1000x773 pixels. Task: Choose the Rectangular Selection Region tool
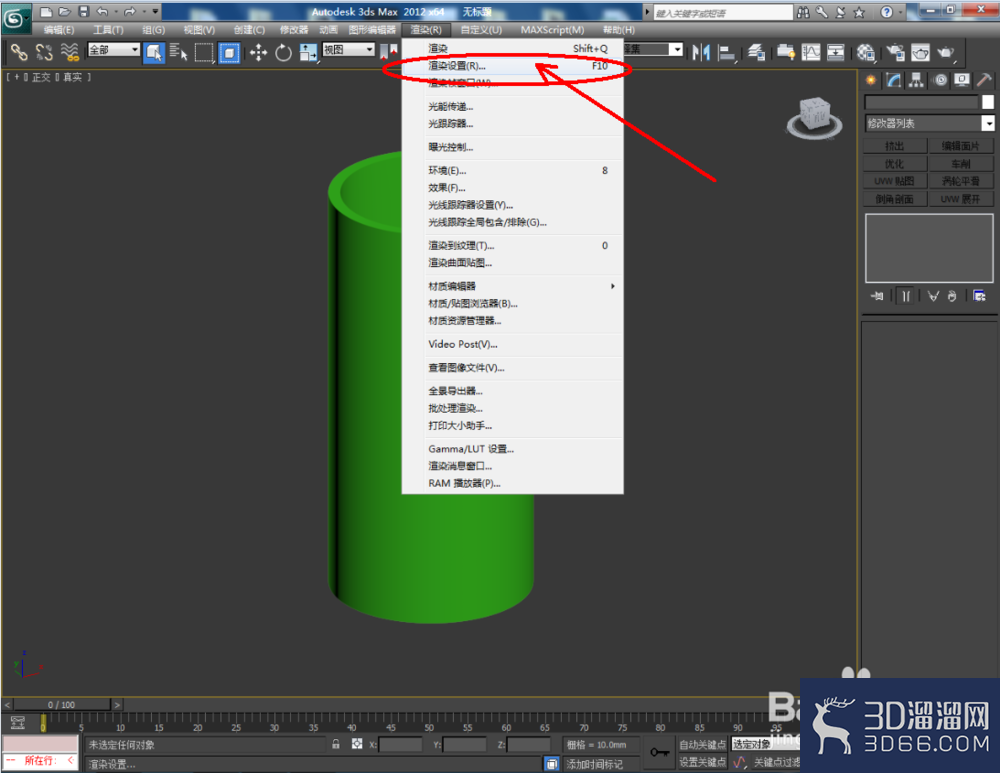coord(203,52)
